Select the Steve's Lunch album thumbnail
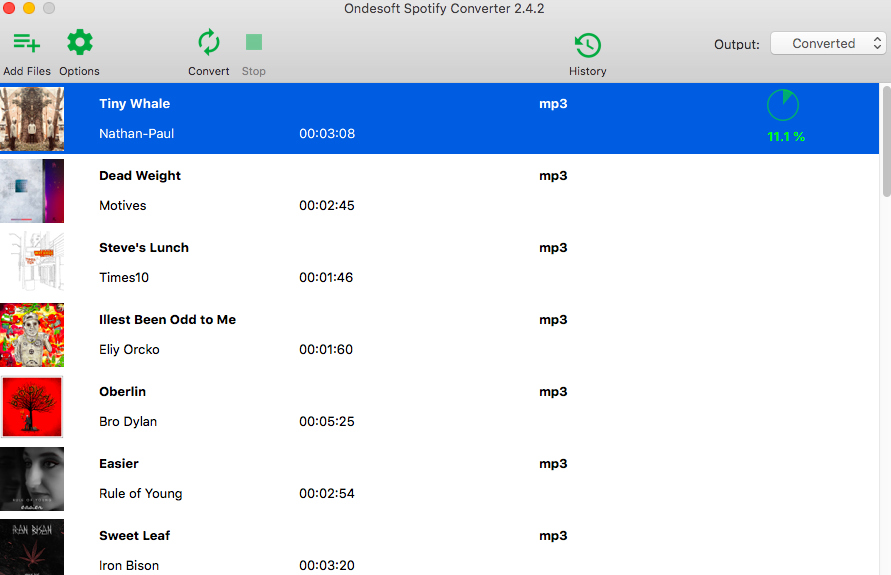 [x=32, y=262]
